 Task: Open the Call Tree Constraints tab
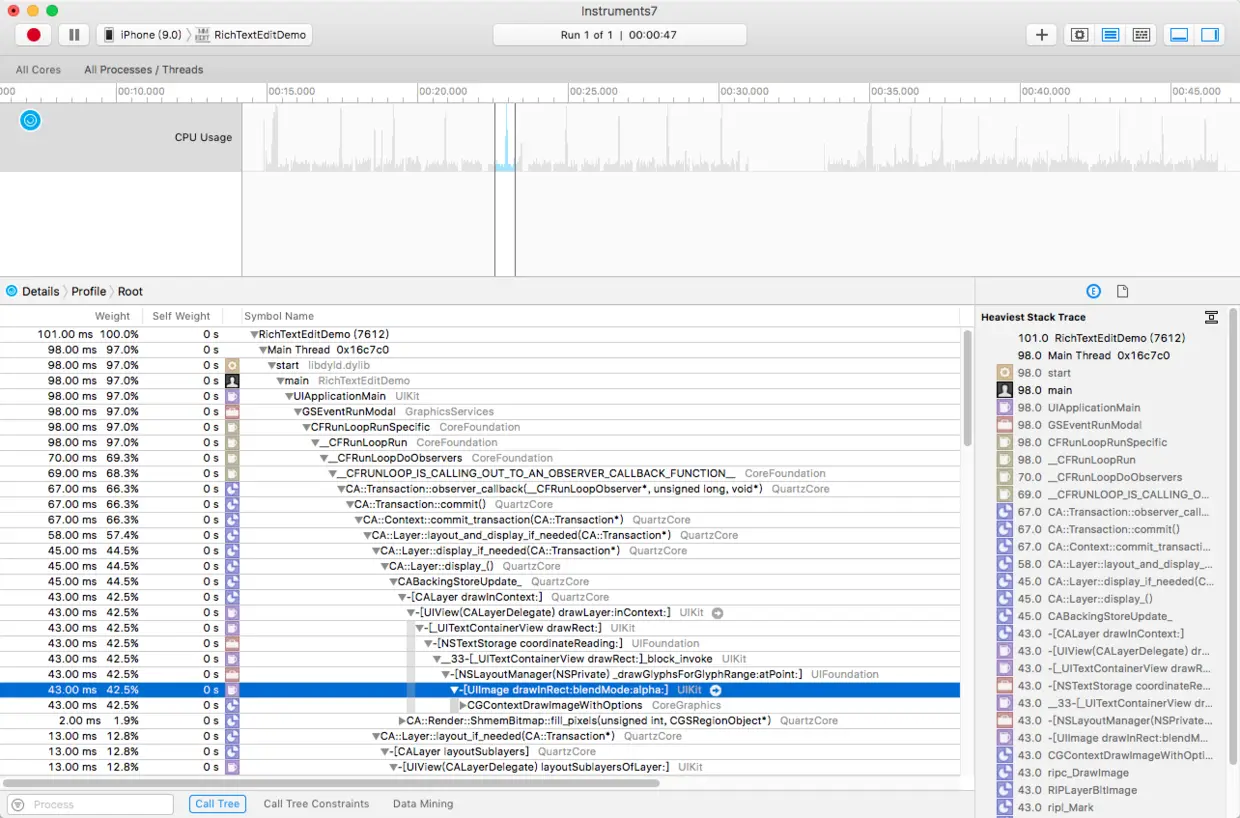pos(316,804)
